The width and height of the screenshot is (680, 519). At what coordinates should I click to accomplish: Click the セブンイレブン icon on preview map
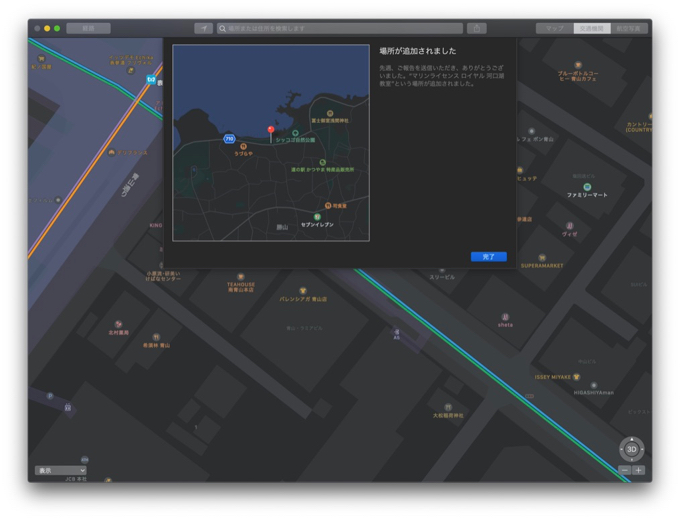317,217
